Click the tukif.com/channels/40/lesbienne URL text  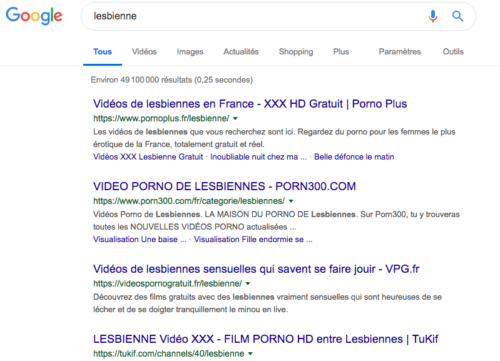click(169, 354)
